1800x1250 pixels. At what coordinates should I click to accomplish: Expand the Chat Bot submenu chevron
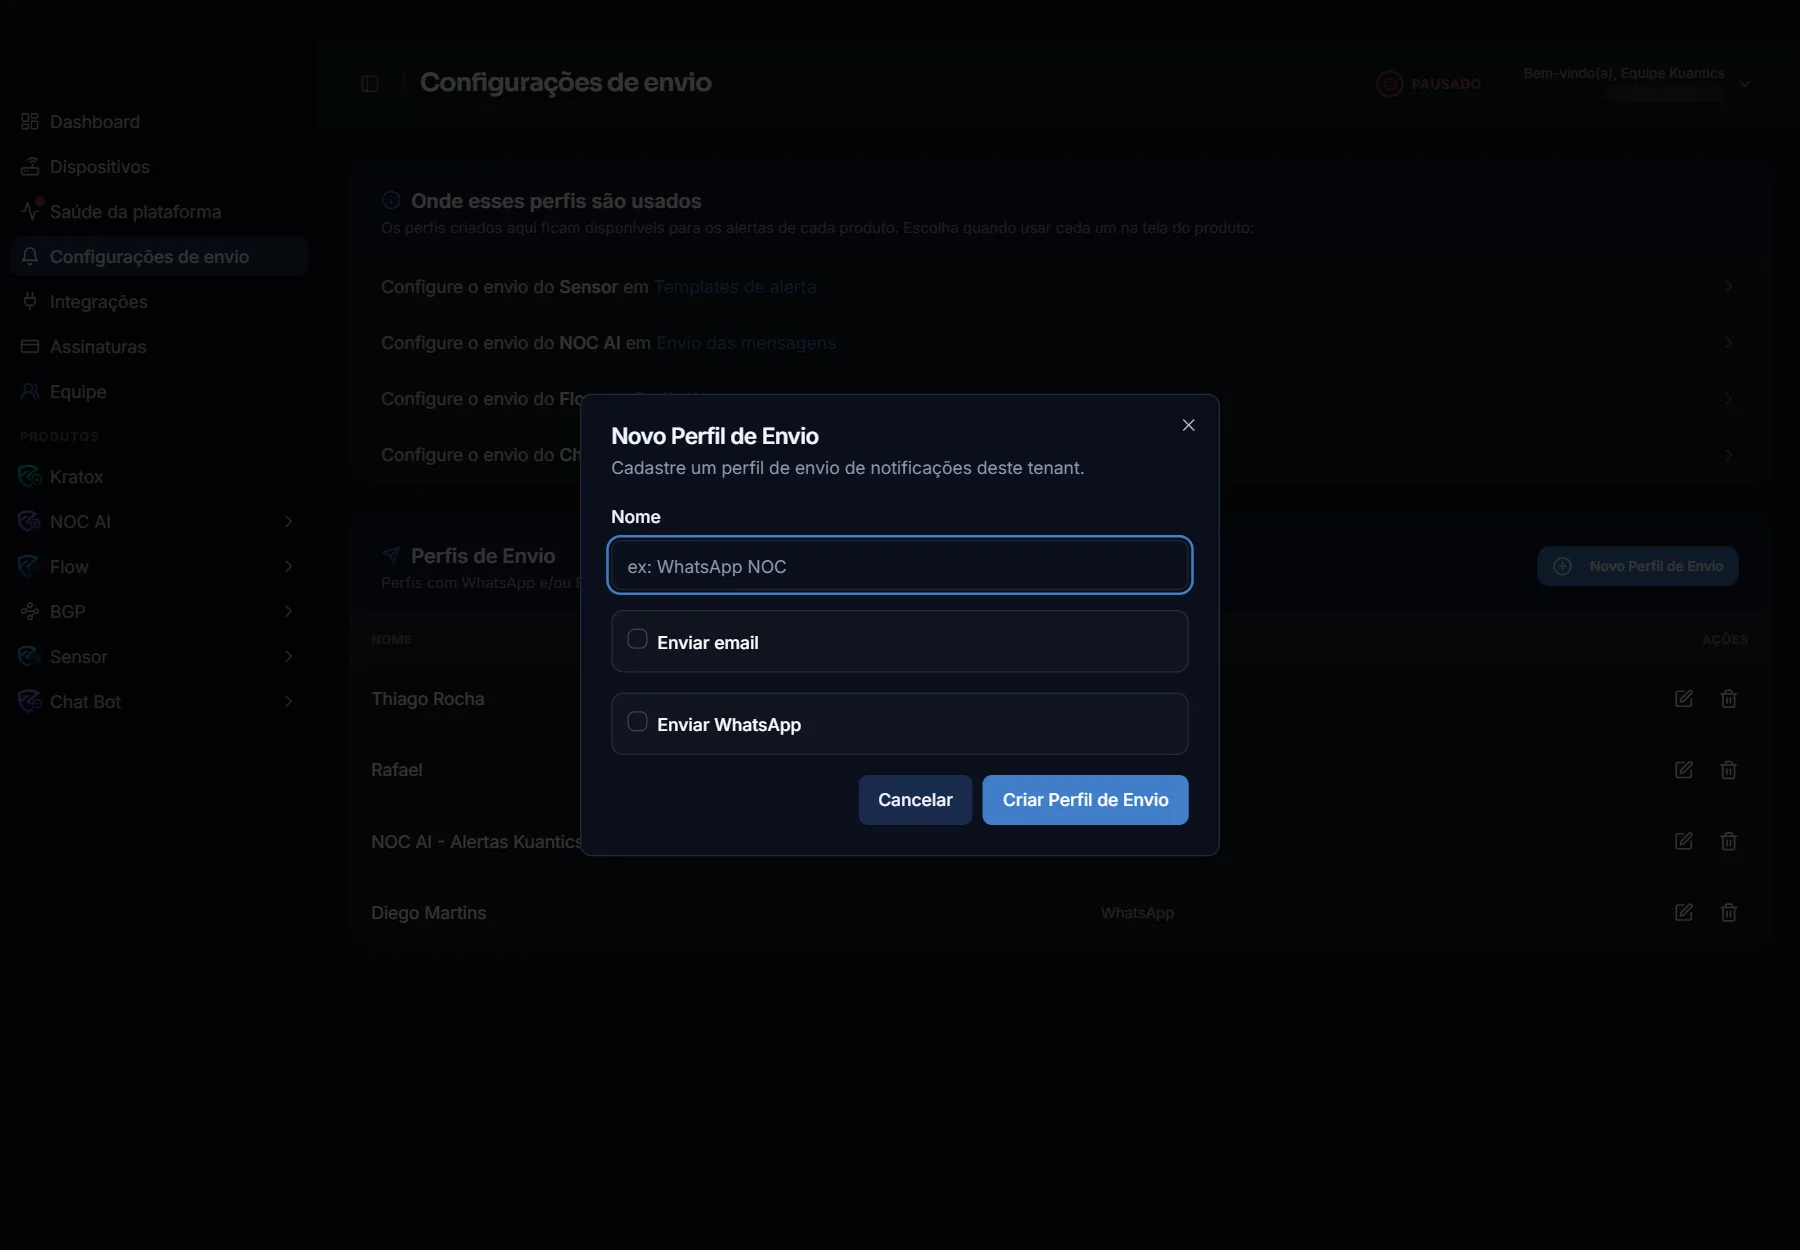[288, 701]
